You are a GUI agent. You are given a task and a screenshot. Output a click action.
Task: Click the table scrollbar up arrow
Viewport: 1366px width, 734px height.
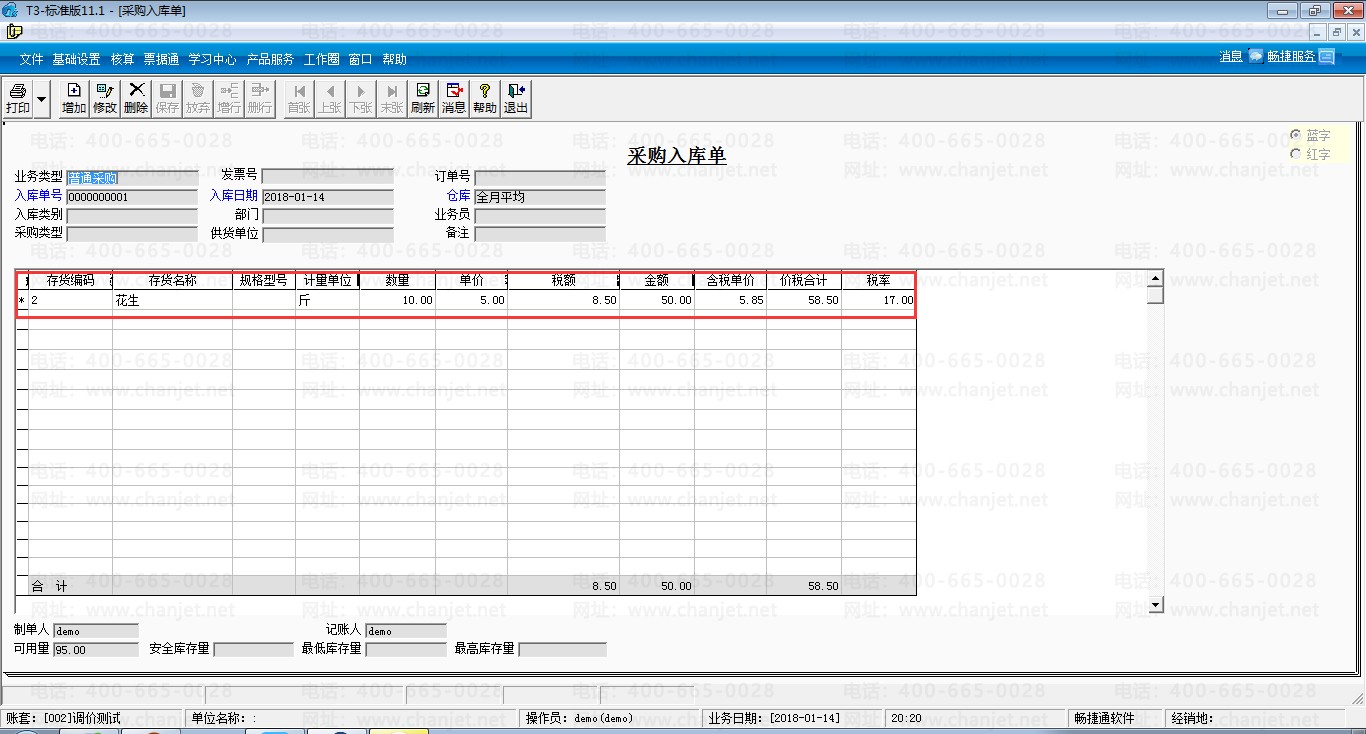click(1156, 279)
